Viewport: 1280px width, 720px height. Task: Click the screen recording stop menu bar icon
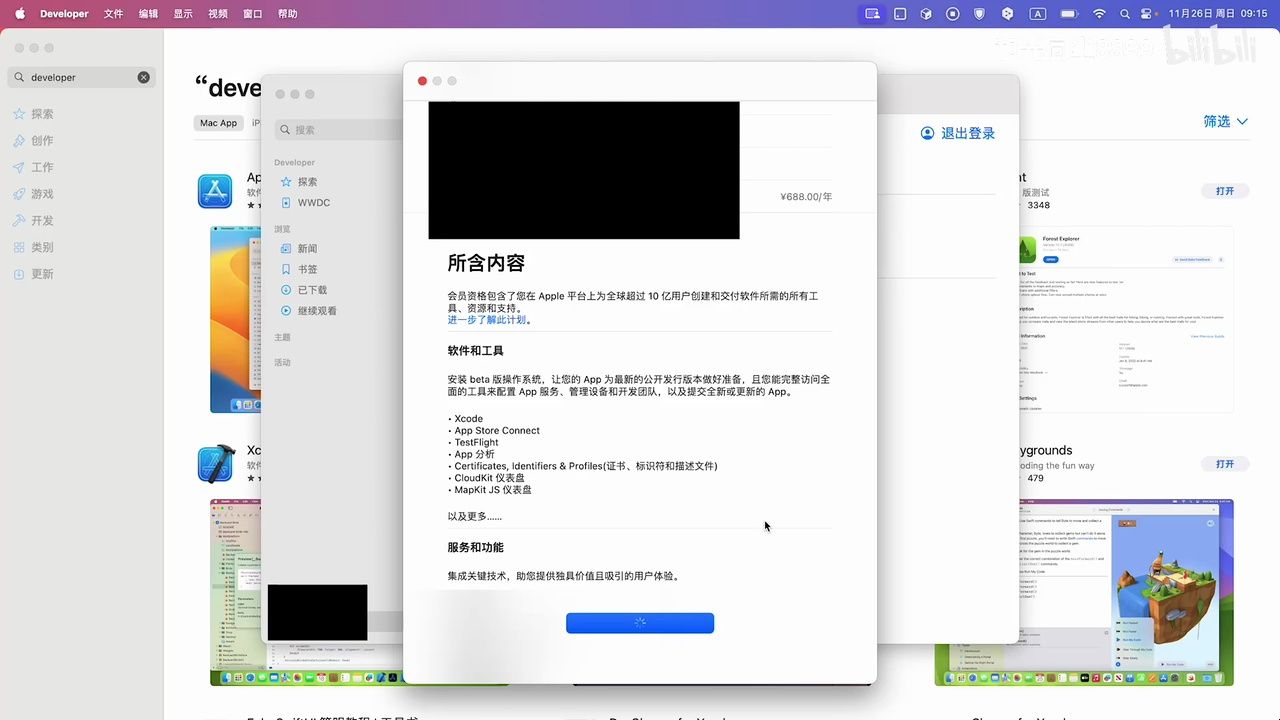pyautogui.click(x=953, y=14)
